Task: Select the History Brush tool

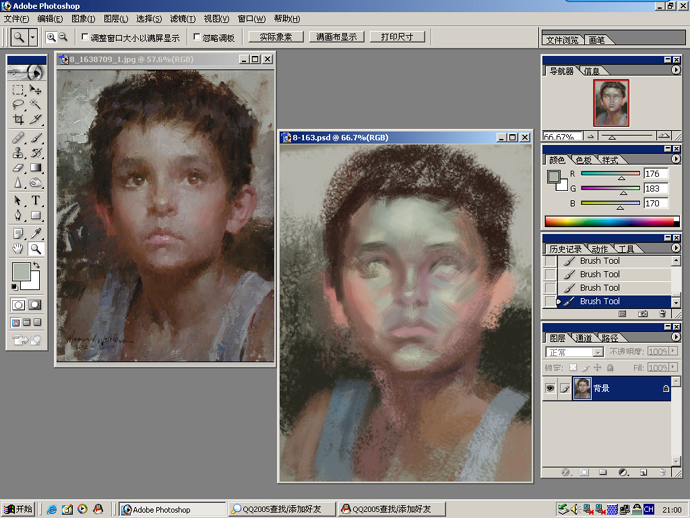Action: click(x=36, y=153)
